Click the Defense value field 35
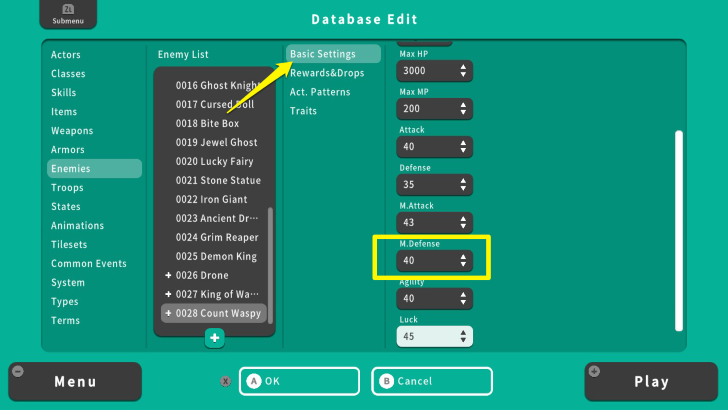 434,184
